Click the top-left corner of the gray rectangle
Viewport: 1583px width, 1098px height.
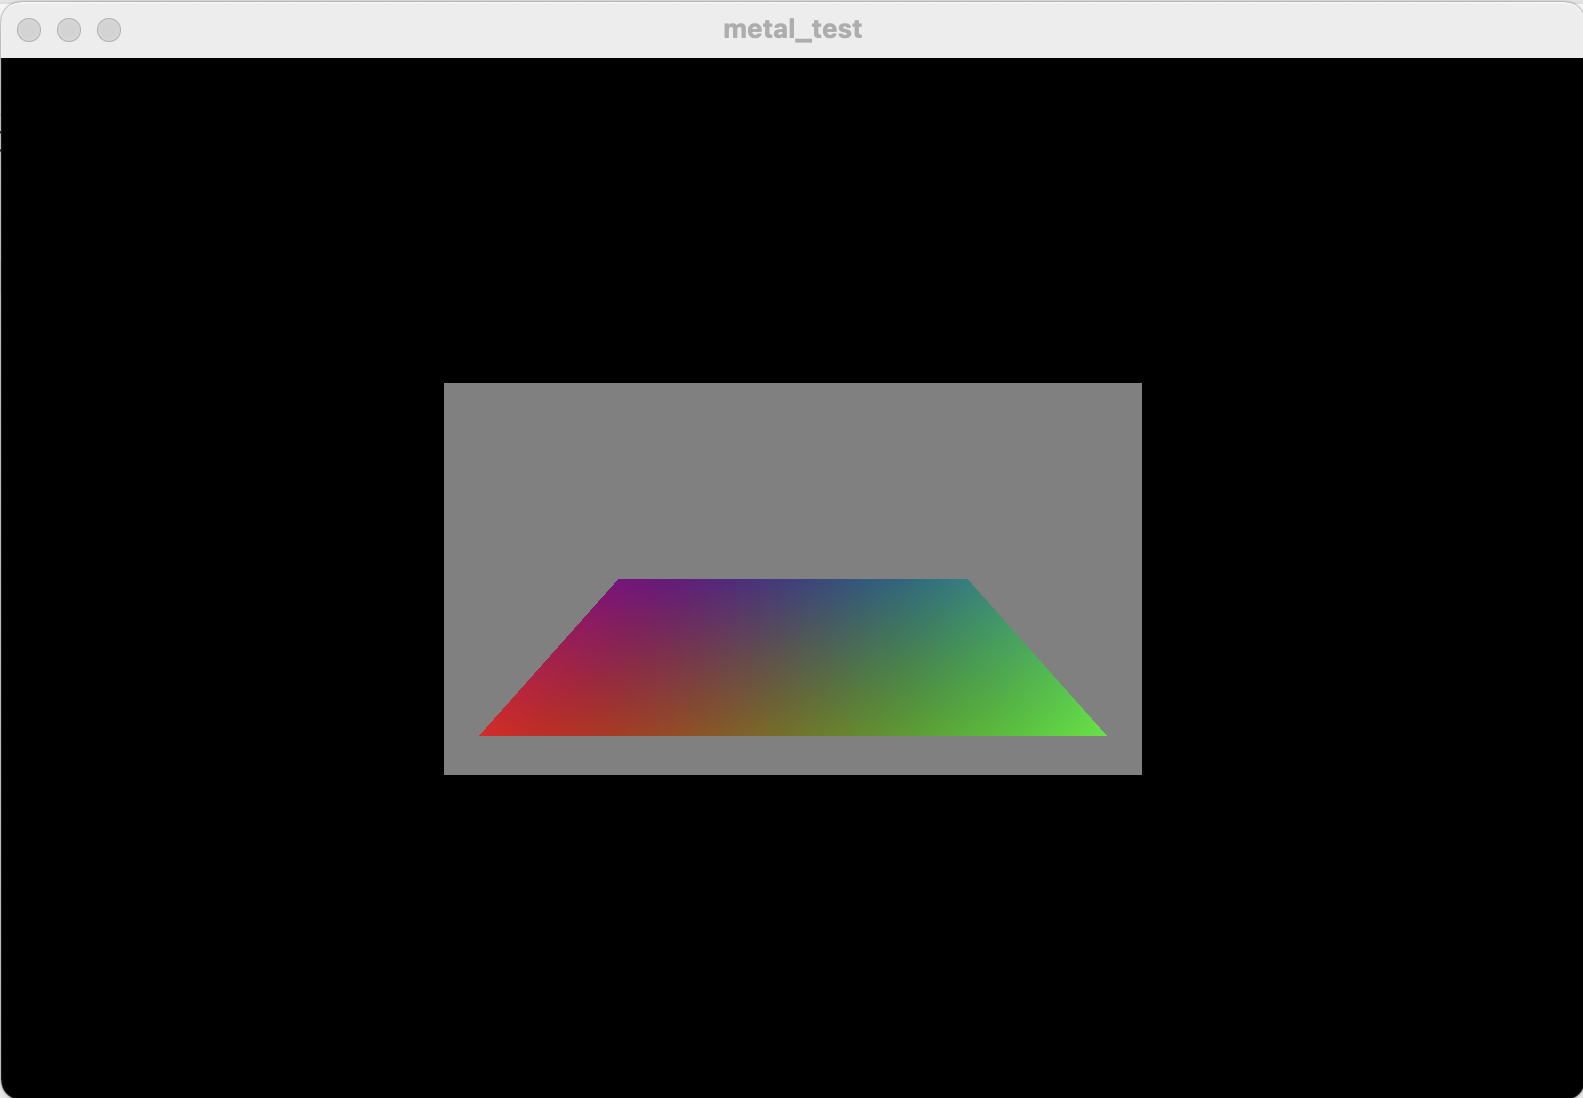click(x=447, y=386)
